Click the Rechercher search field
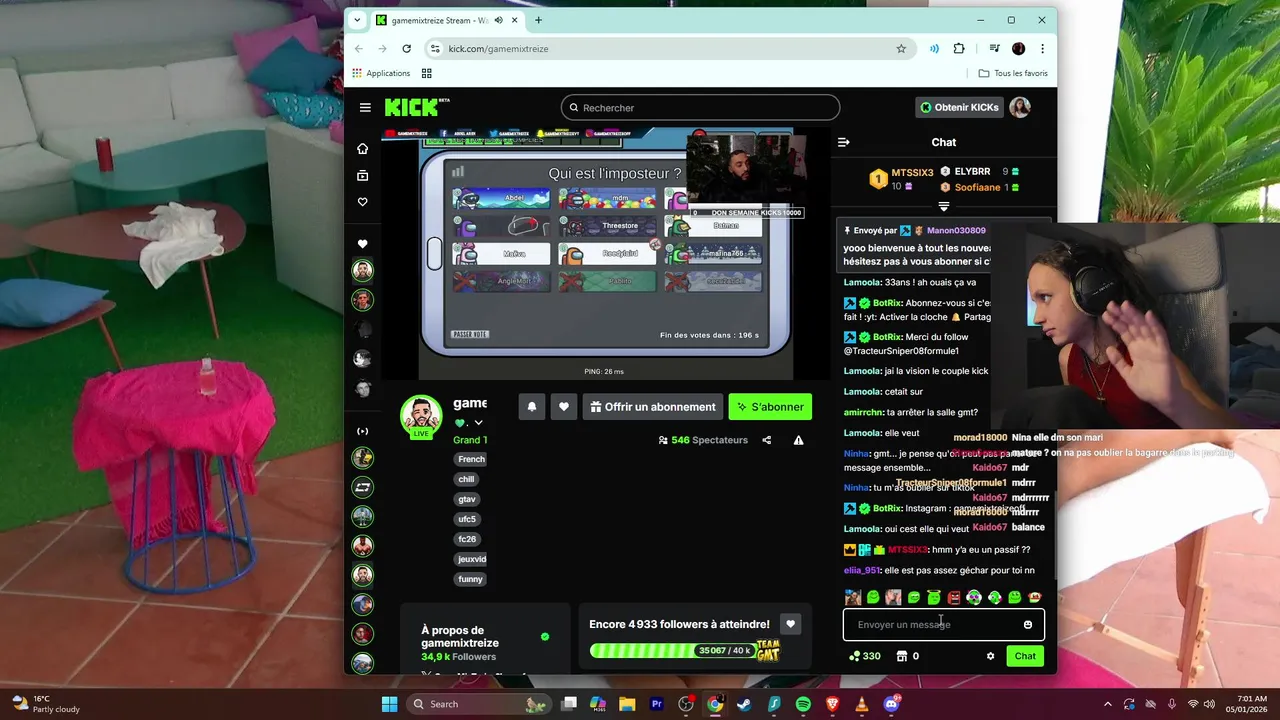1280x720 pixels. [700, 107]
